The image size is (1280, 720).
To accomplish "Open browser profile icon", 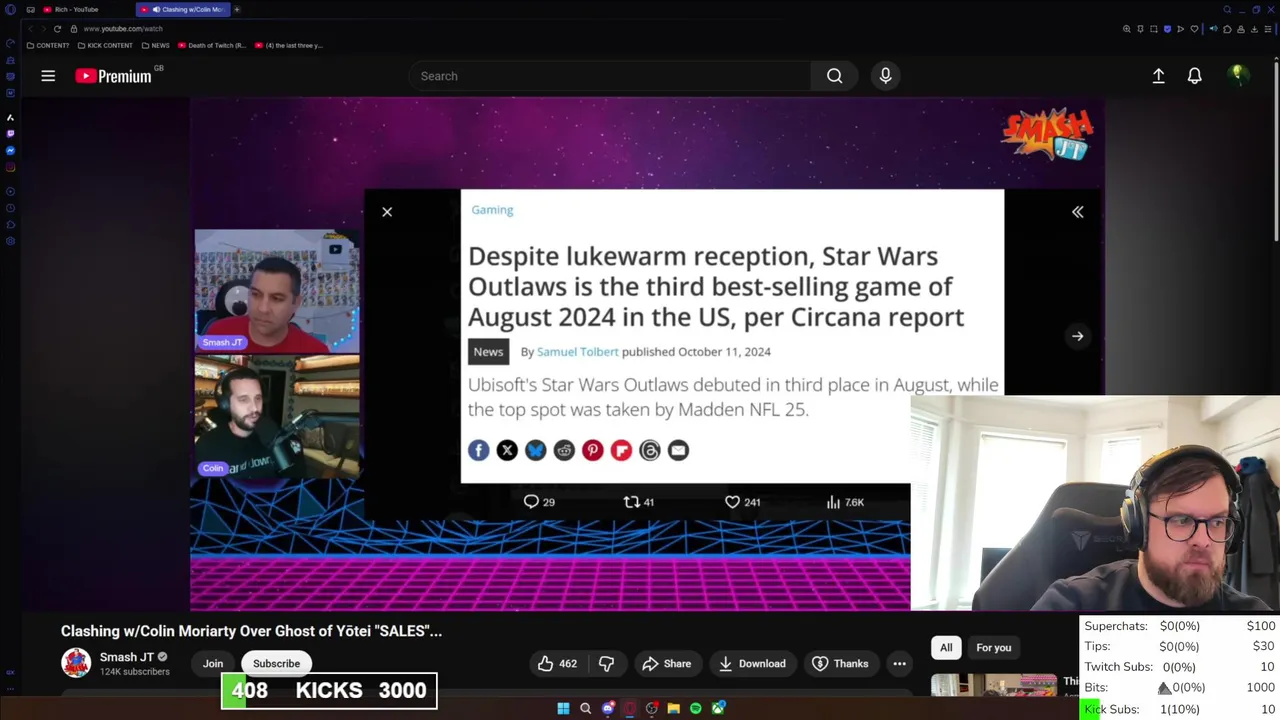I will tap(1241, 29).
